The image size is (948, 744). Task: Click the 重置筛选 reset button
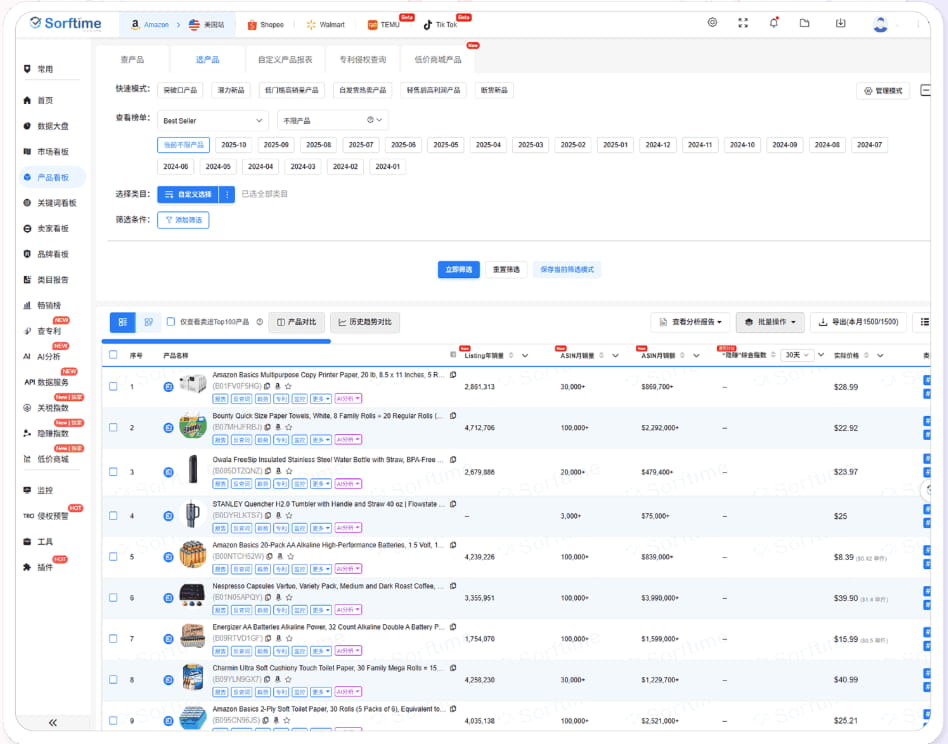506,270
